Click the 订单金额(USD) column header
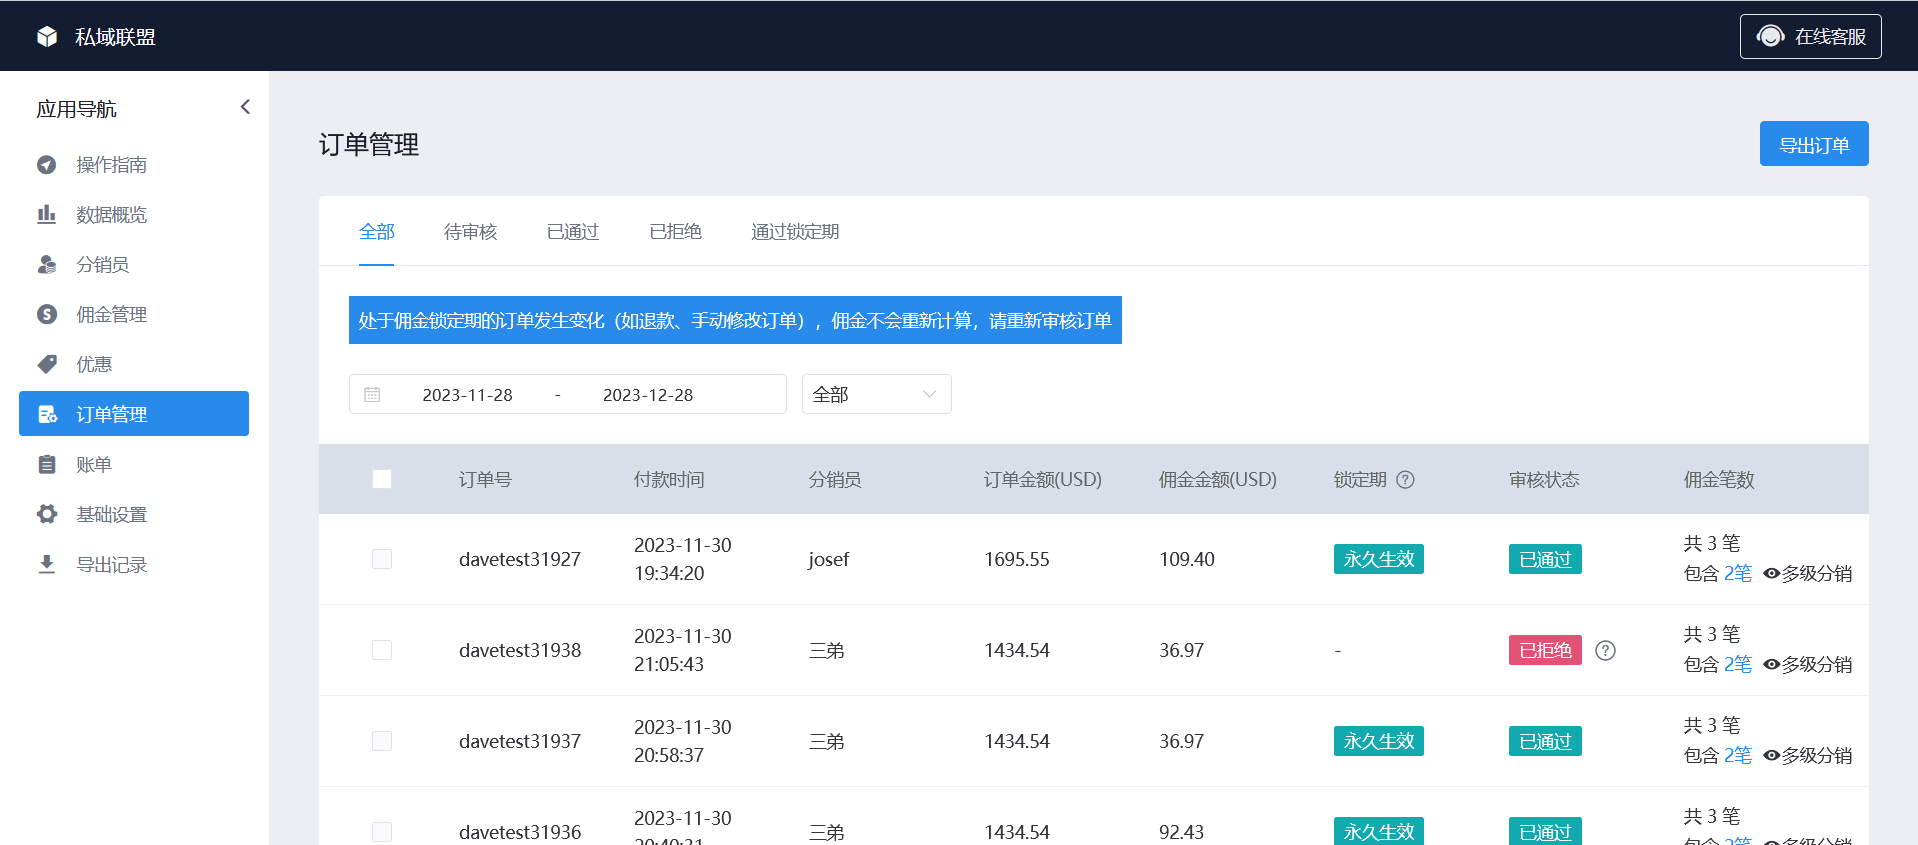This screenshot has width=1918, height=845. (x=1043, y=480)
